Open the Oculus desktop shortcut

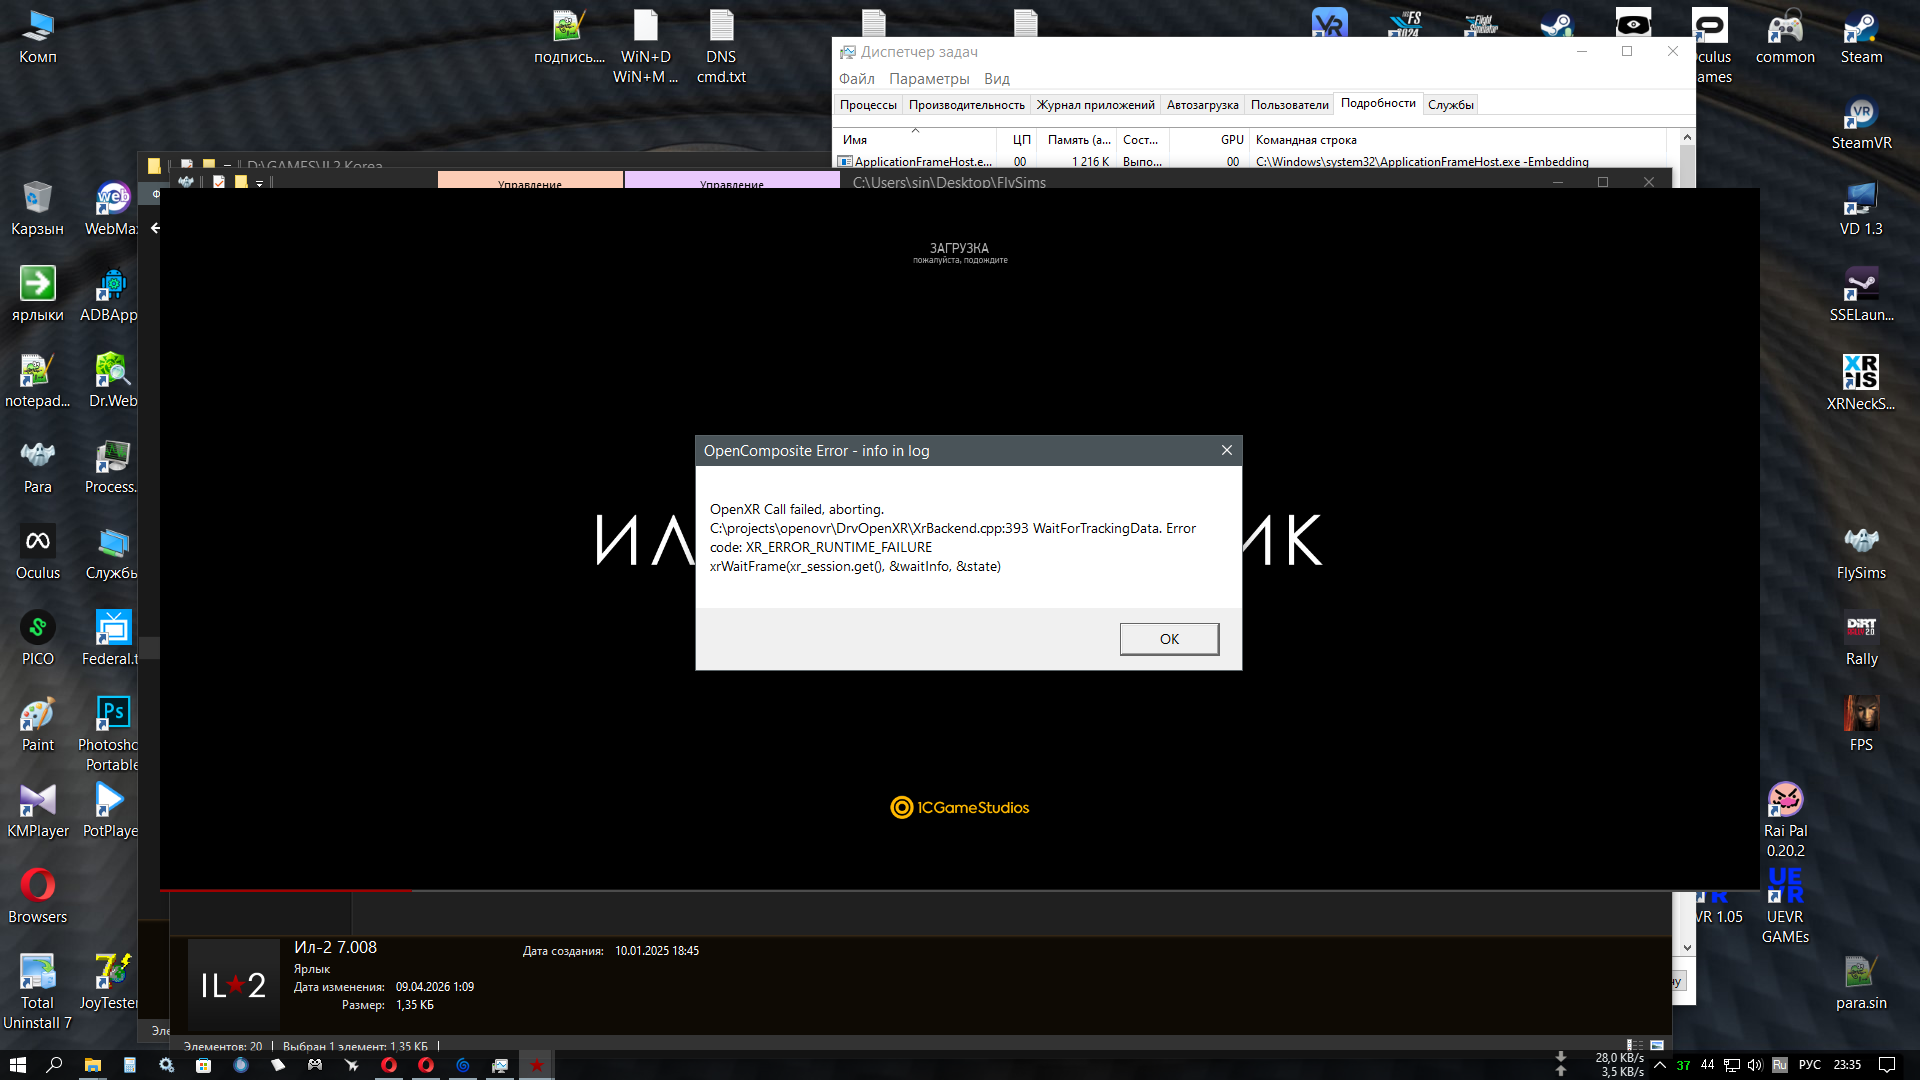[x=38, y=553]
